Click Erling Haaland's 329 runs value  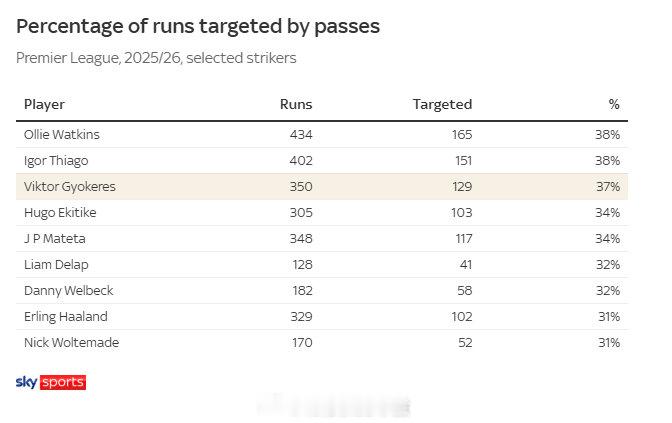click(x=300, y=316)
